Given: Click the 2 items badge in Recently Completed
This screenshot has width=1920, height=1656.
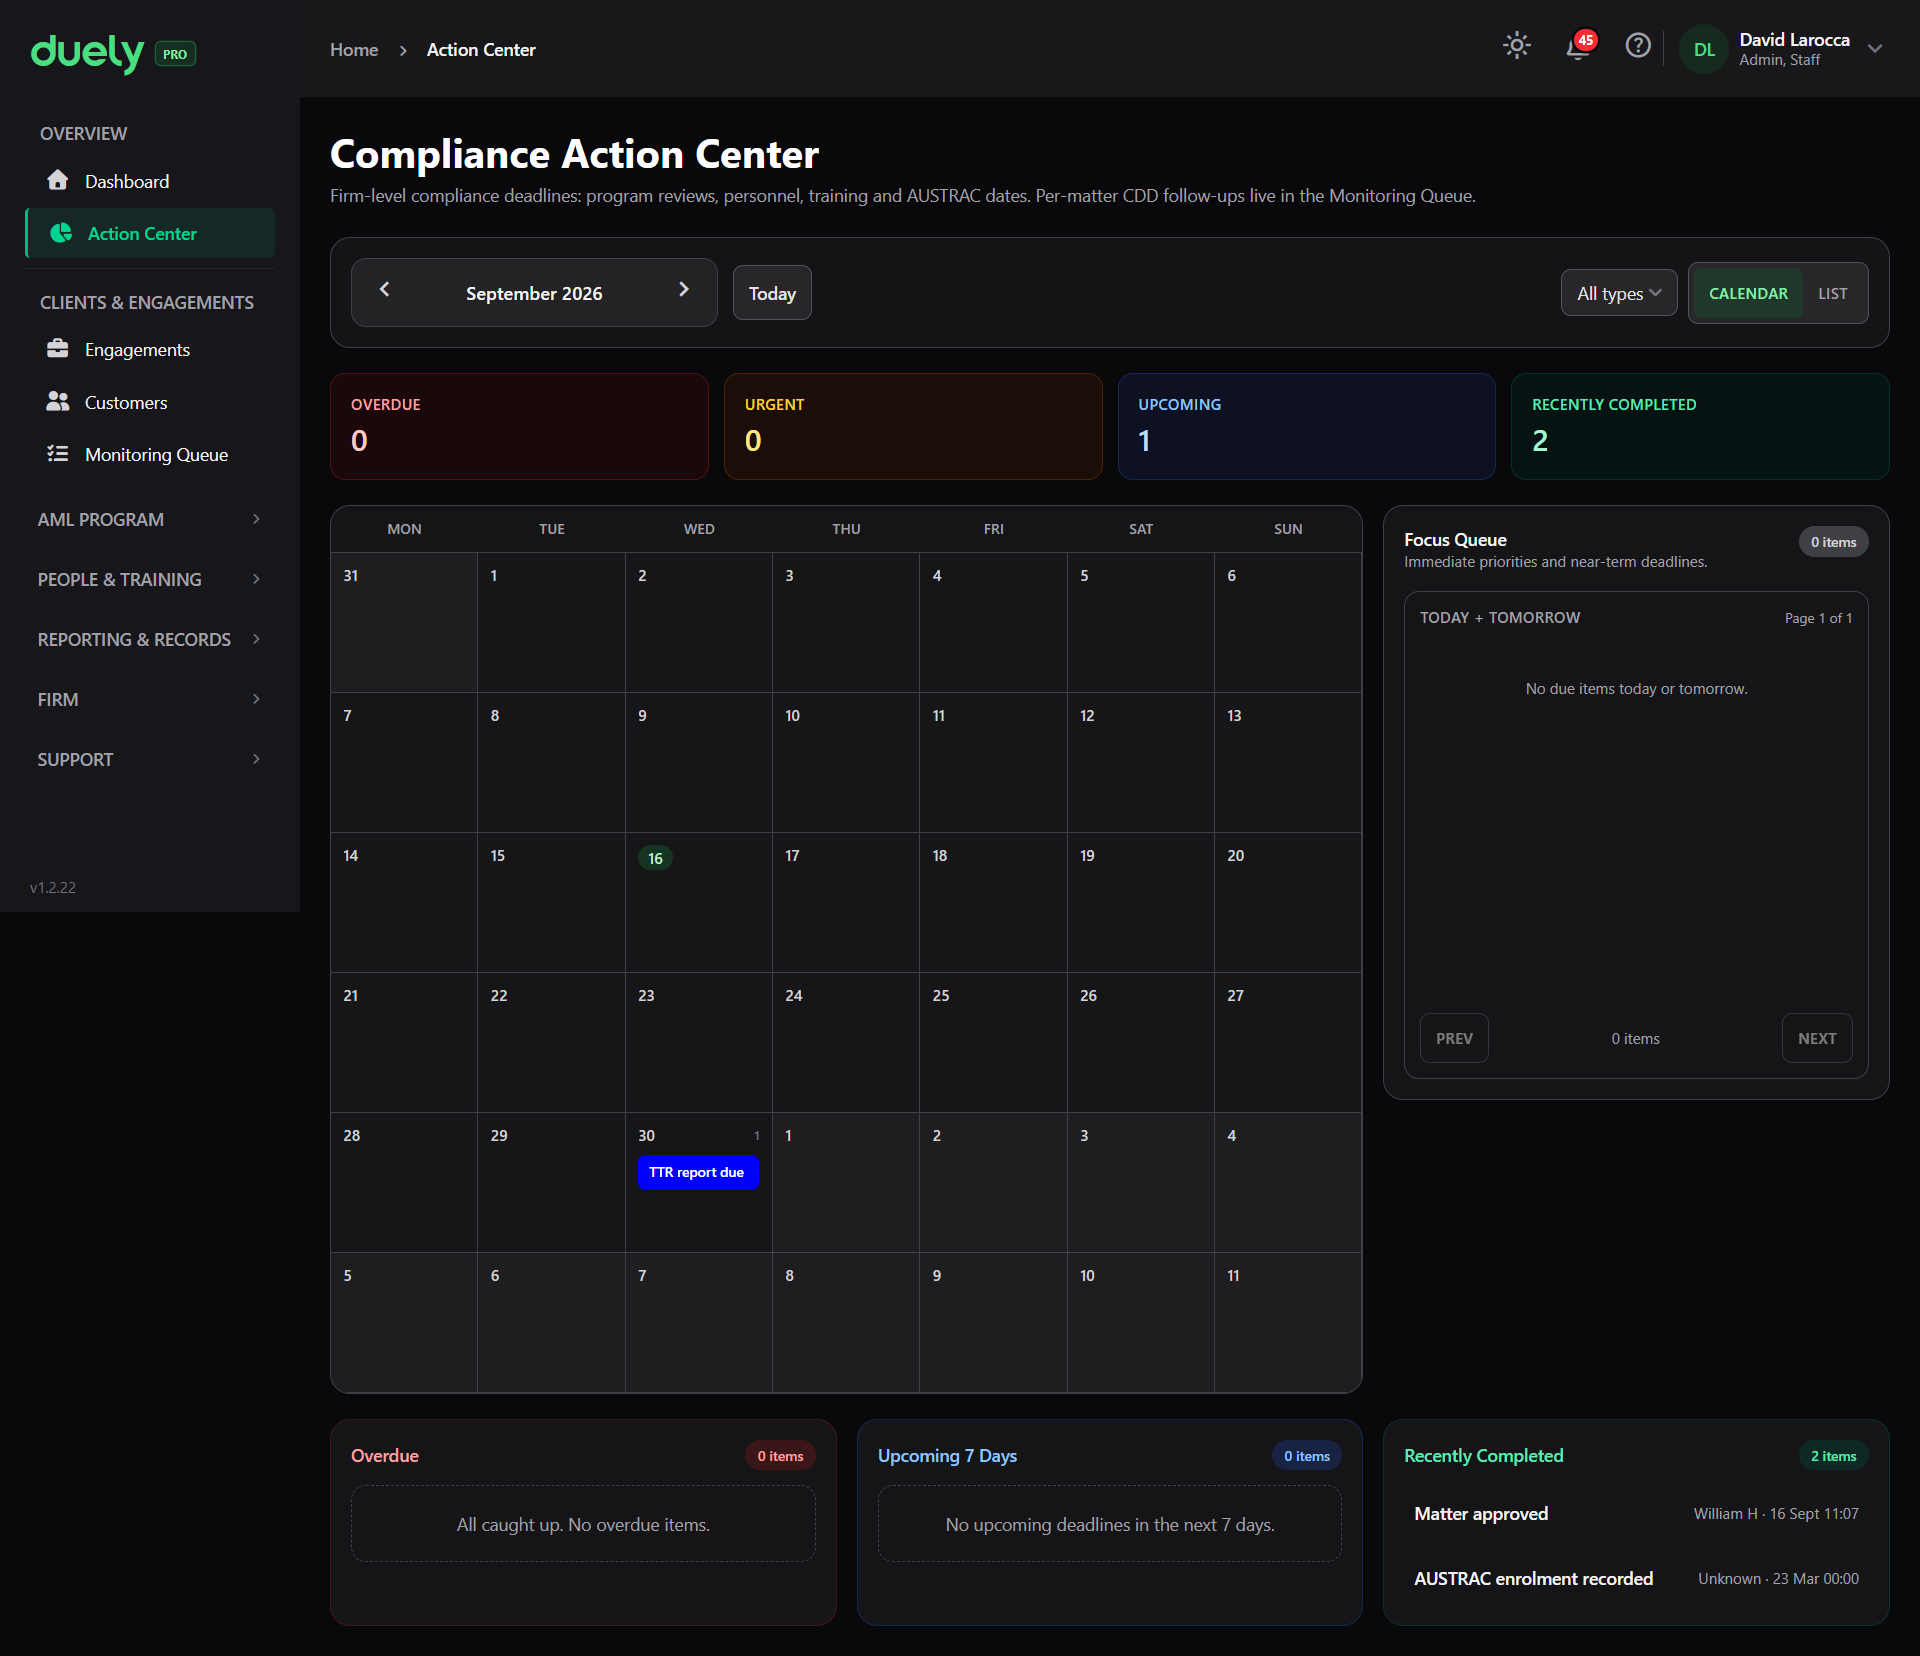Looking at the screenshot, I should click(1833, 1456).
